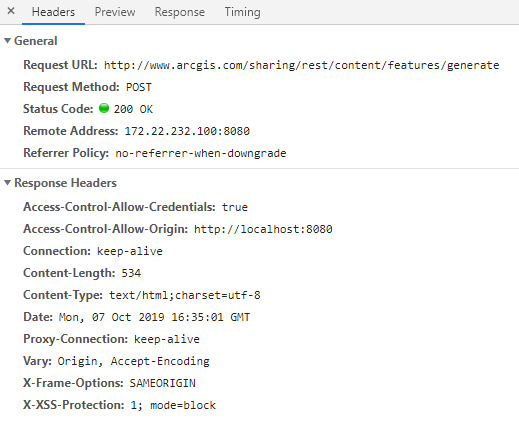Screen dimensions: 519x428
Task: Switch to the Preview tab
Action: coord(115,12)
